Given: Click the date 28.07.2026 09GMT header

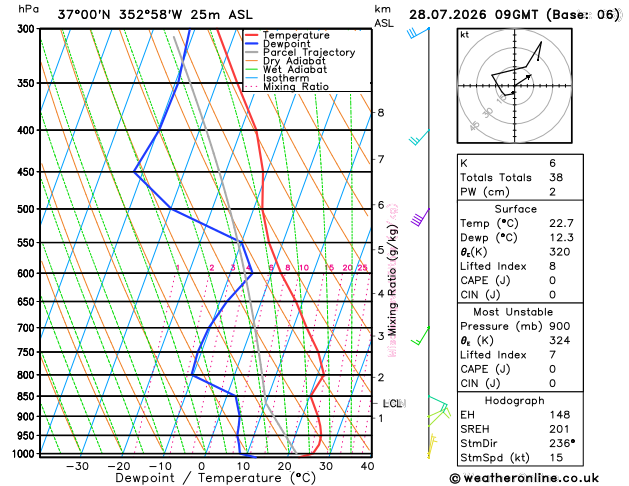Looking at the screenshot, I should coord(473,15).
